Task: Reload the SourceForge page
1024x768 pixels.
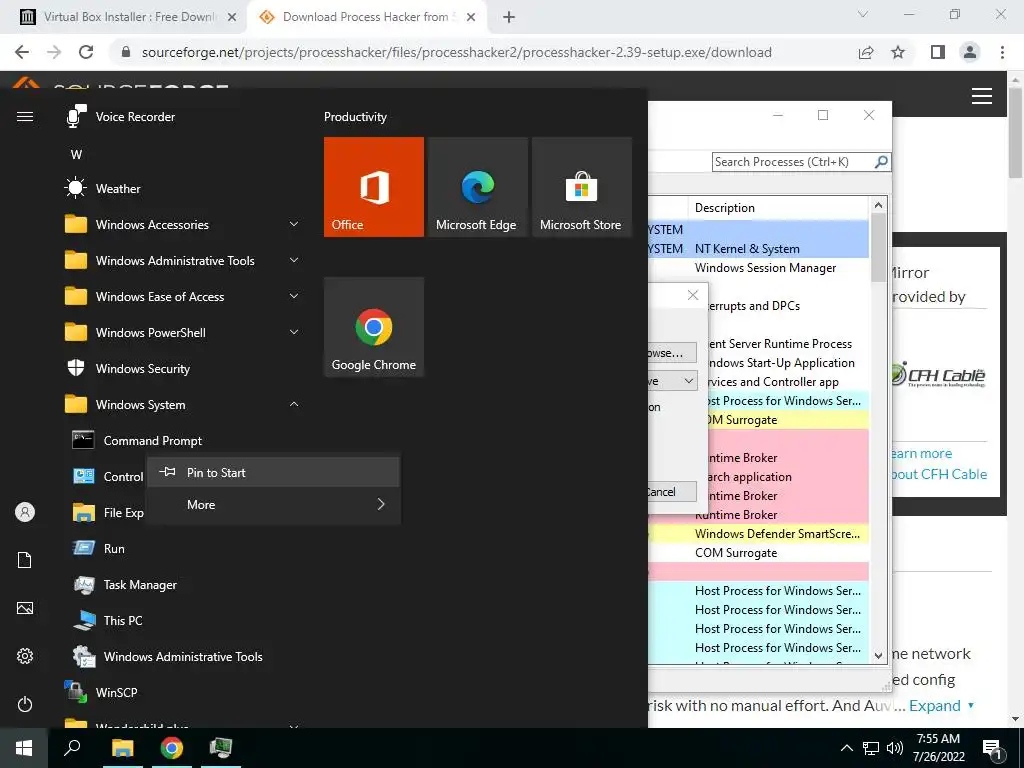Action: tap(86, 52)
